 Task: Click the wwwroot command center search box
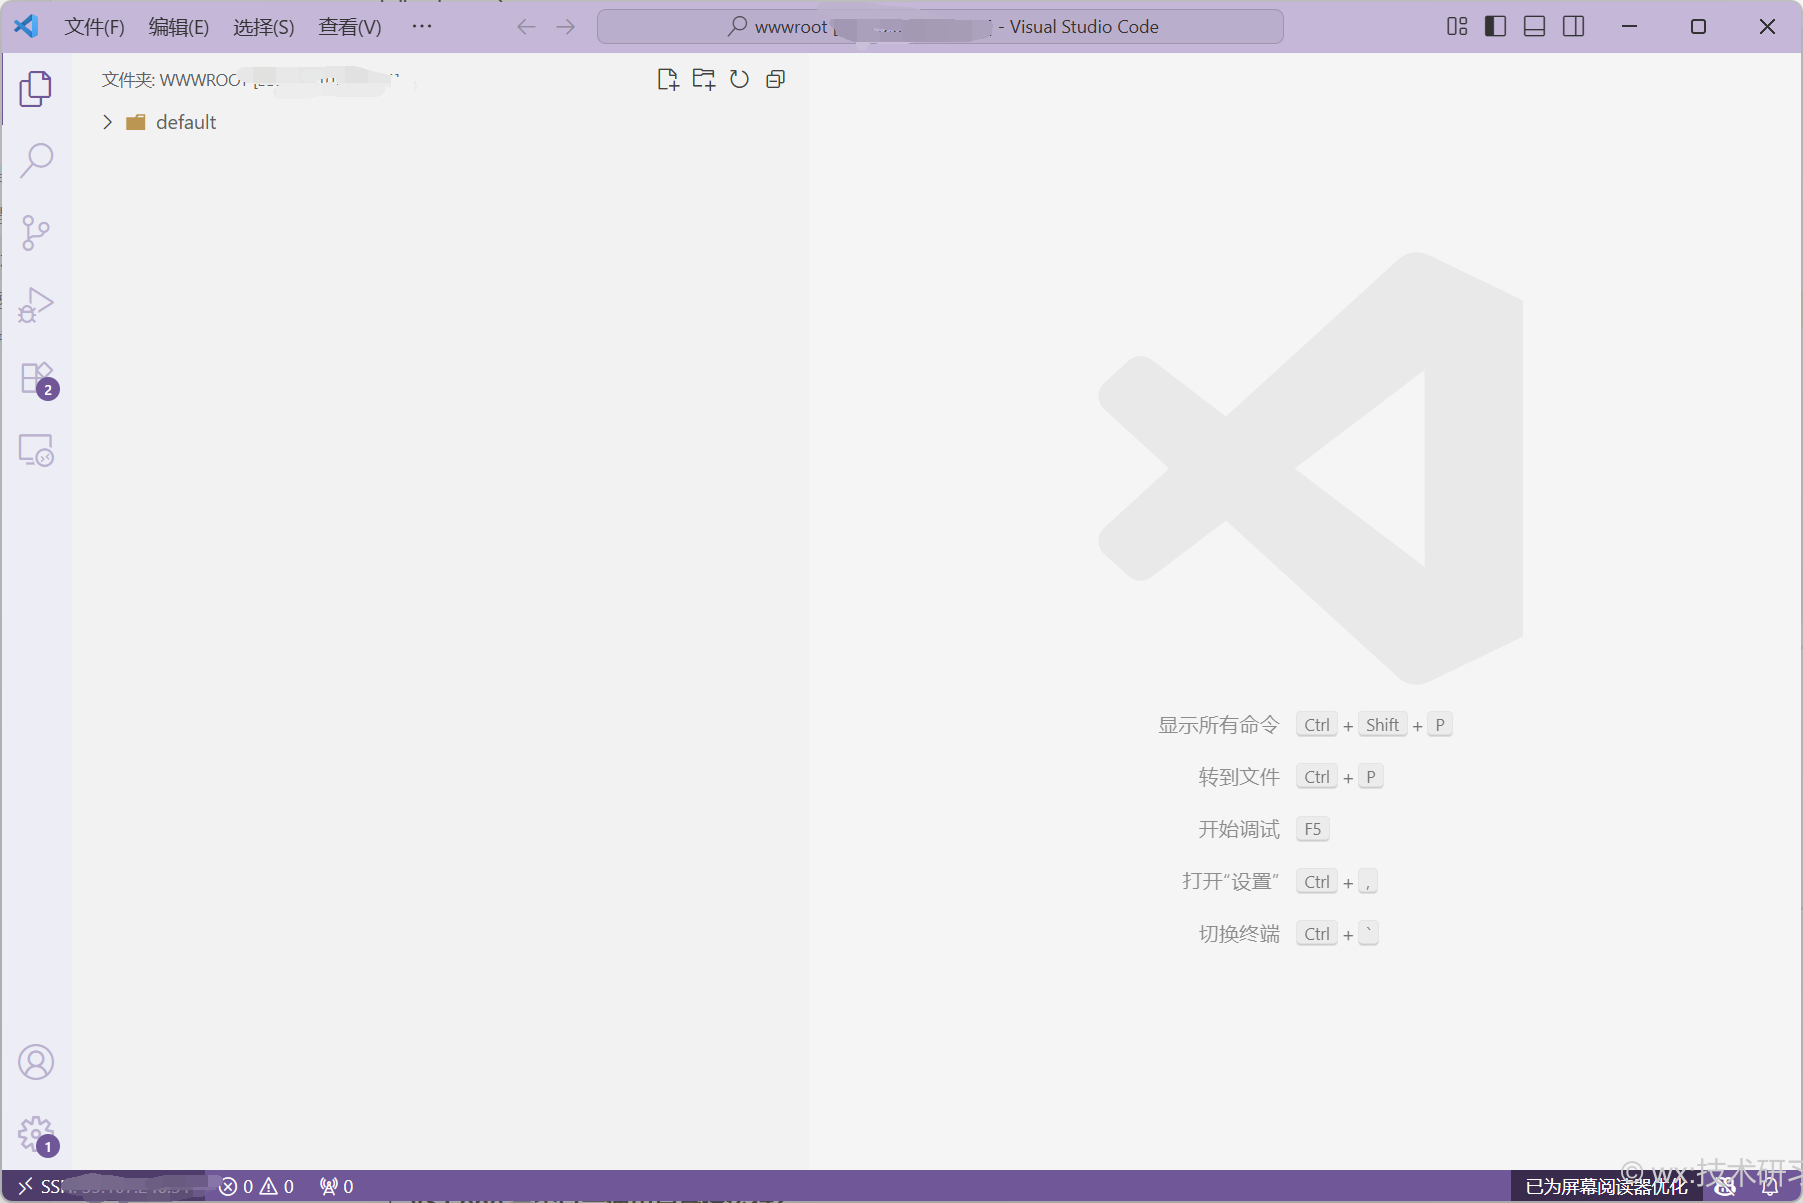[x=940, y=27]
